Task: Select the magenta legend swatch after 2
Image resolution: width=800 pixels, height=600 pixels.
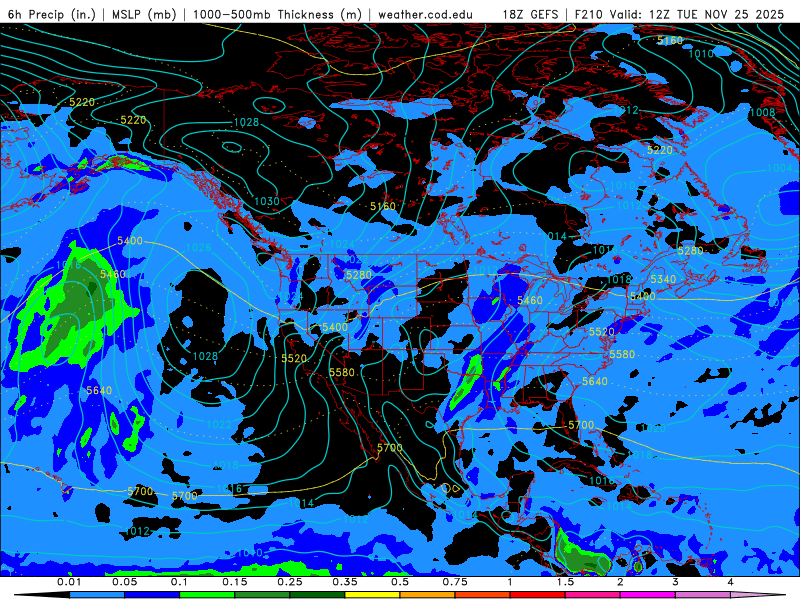Action: (x=648, y=595)
